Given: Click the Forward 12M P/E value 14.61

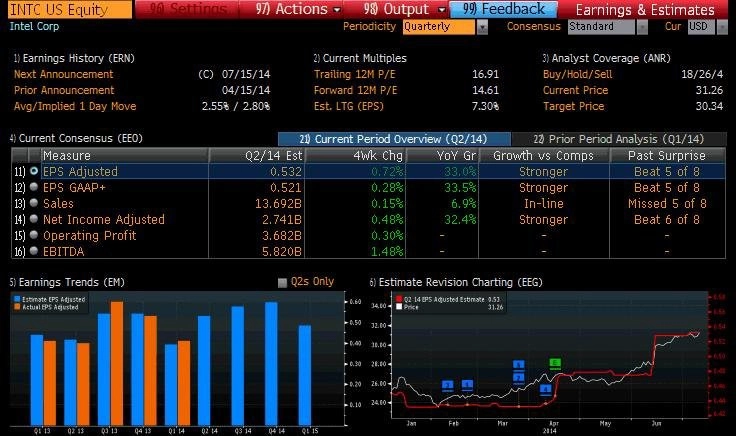Looking at the screenshot, I should click(485, 90).
